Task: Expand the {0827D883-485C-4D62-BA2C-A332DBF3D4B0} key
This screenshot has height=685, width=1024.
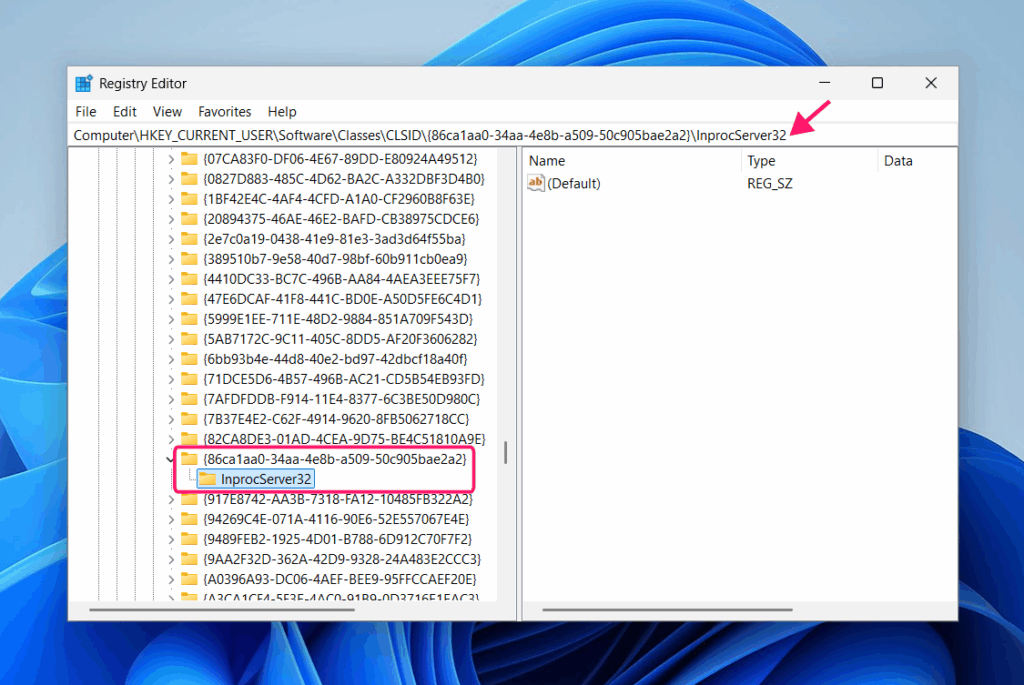Action: click(170, 179)
